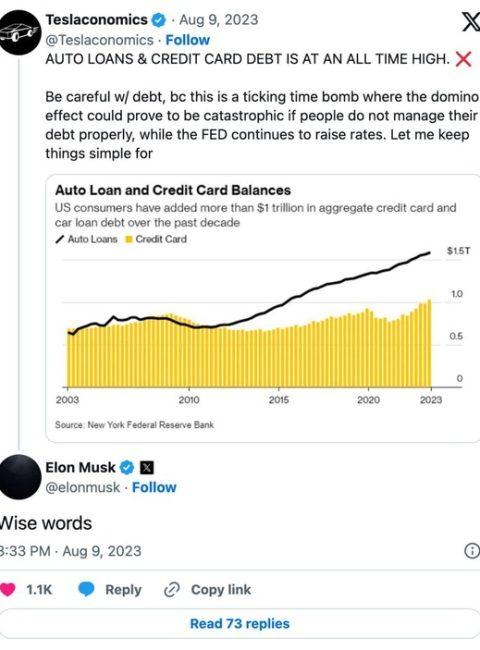The width and height of the screenshot is (480, 650).
Task: Open the @Teslaconomics handle link
Action: pos(99,40)
